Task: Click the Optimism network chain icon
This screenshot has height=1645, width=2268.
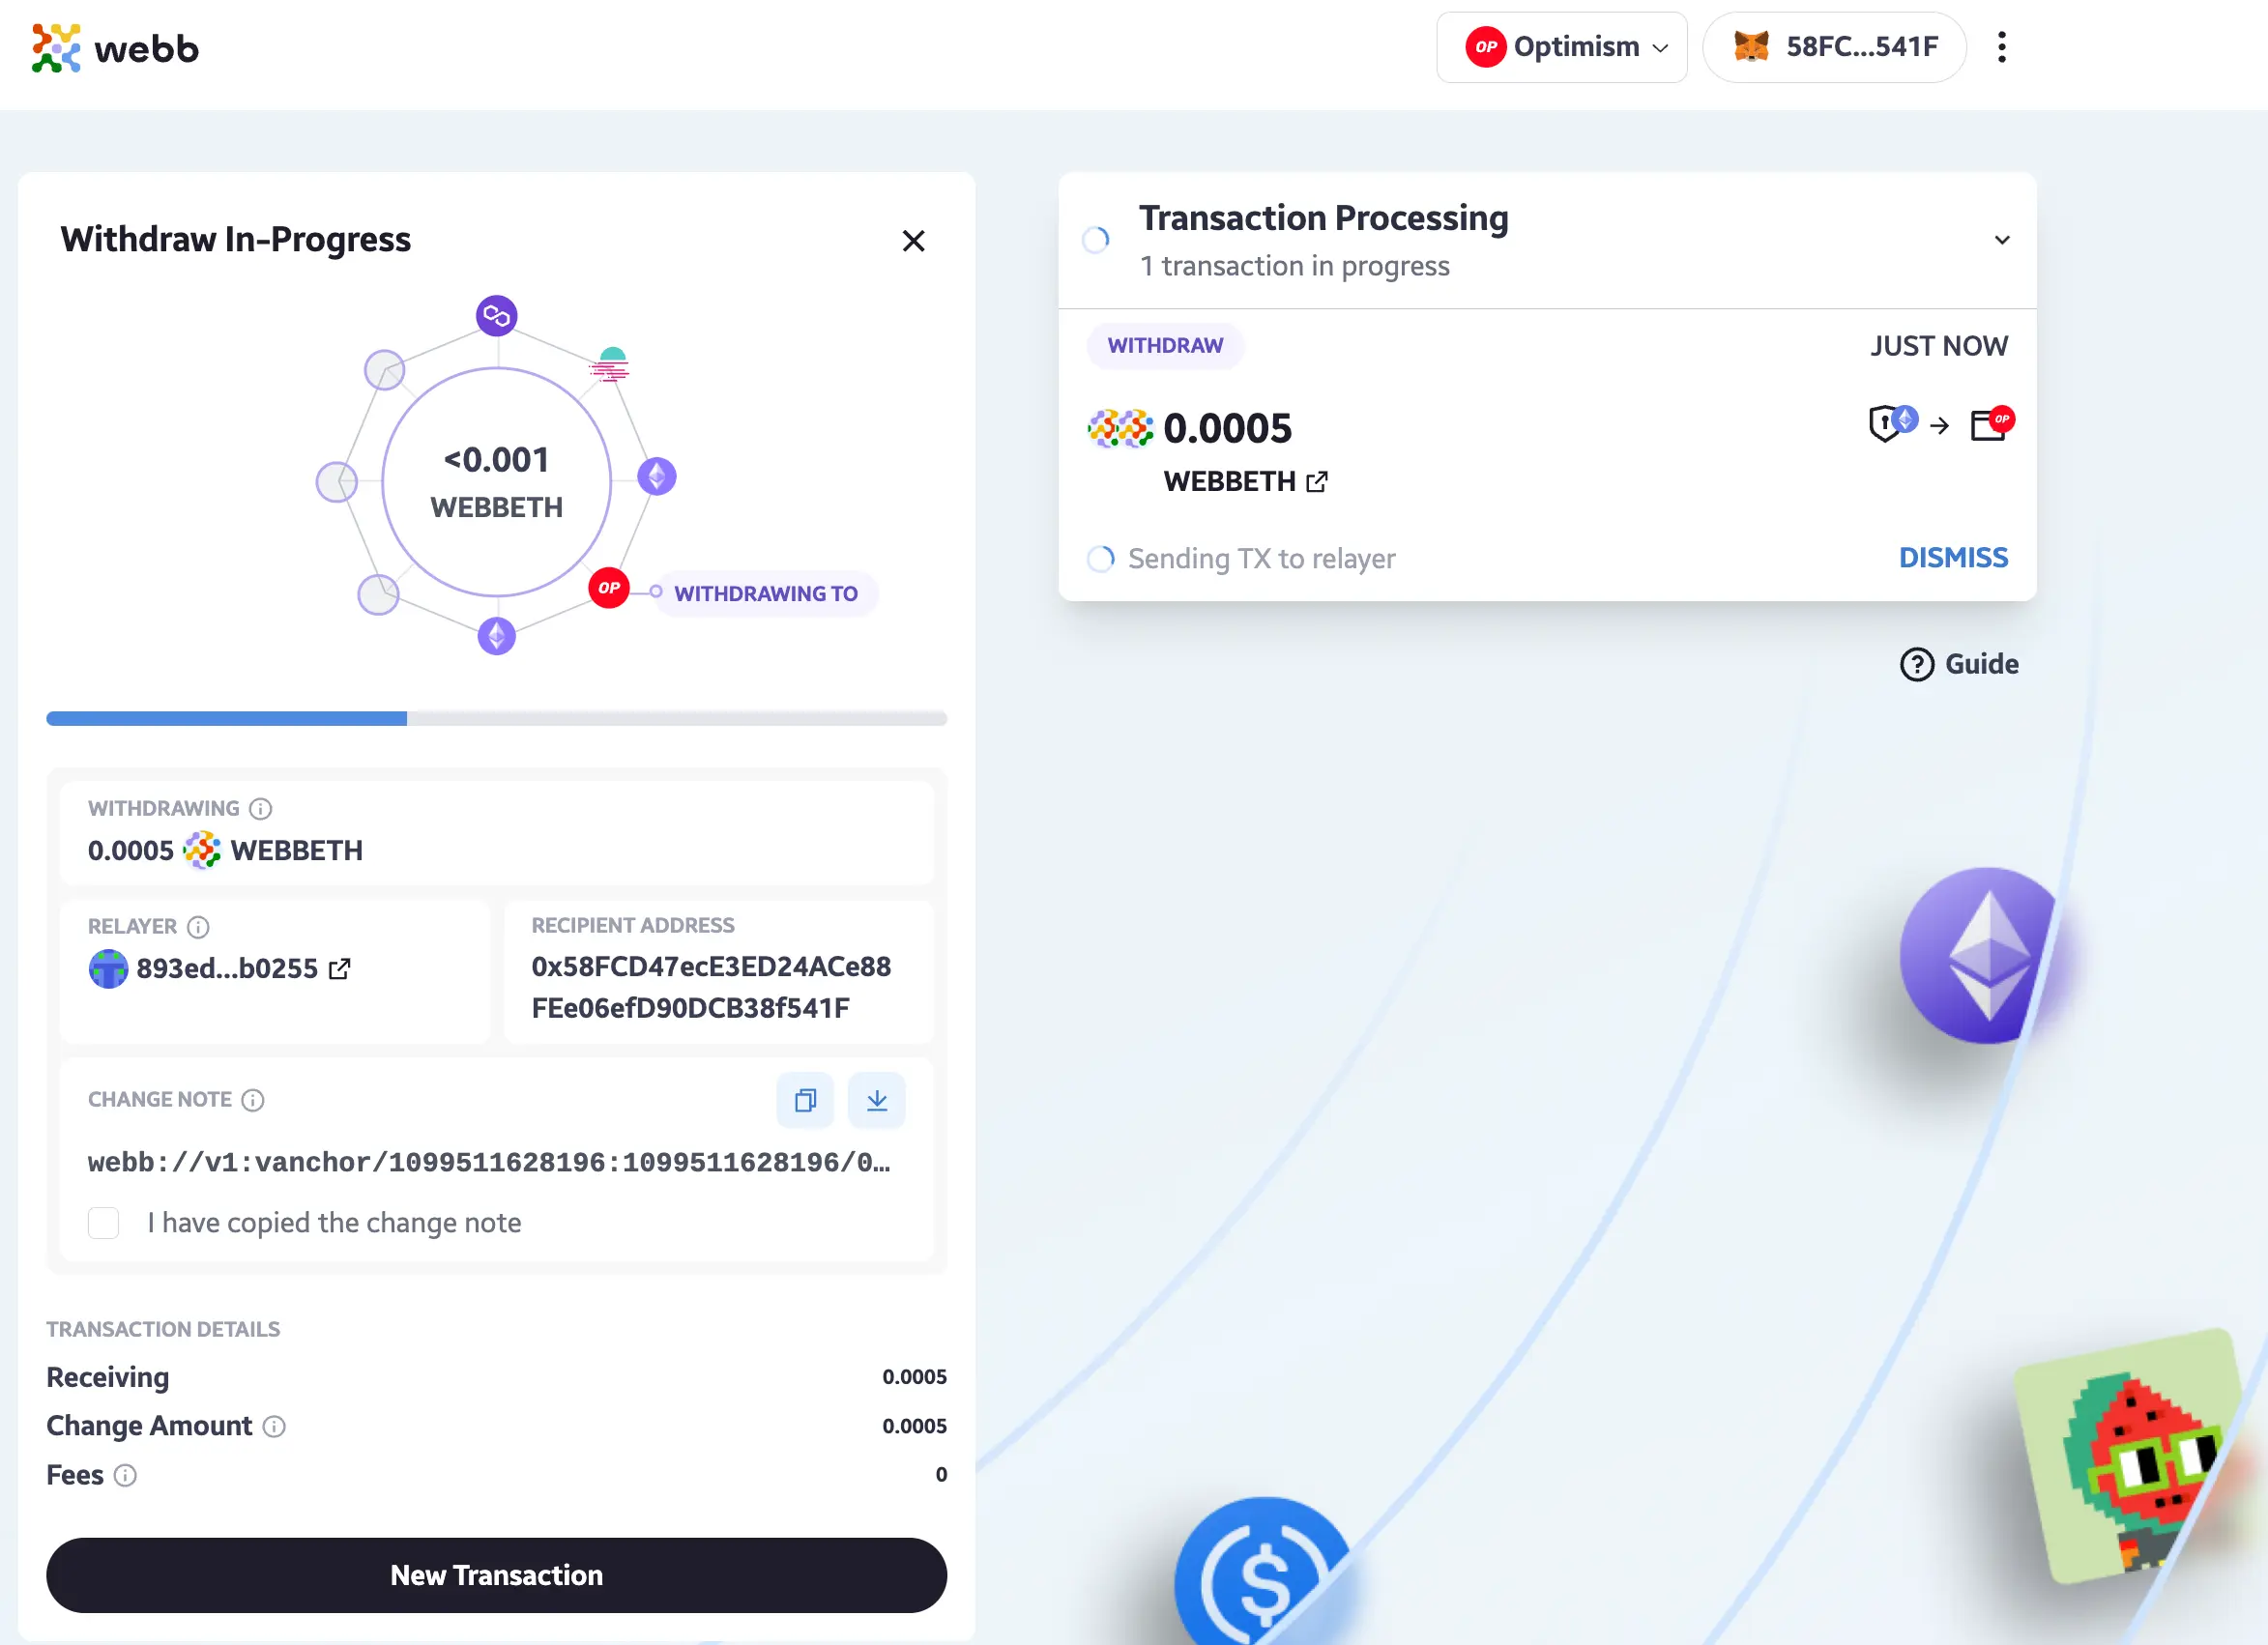Action: coord(1484,47)
